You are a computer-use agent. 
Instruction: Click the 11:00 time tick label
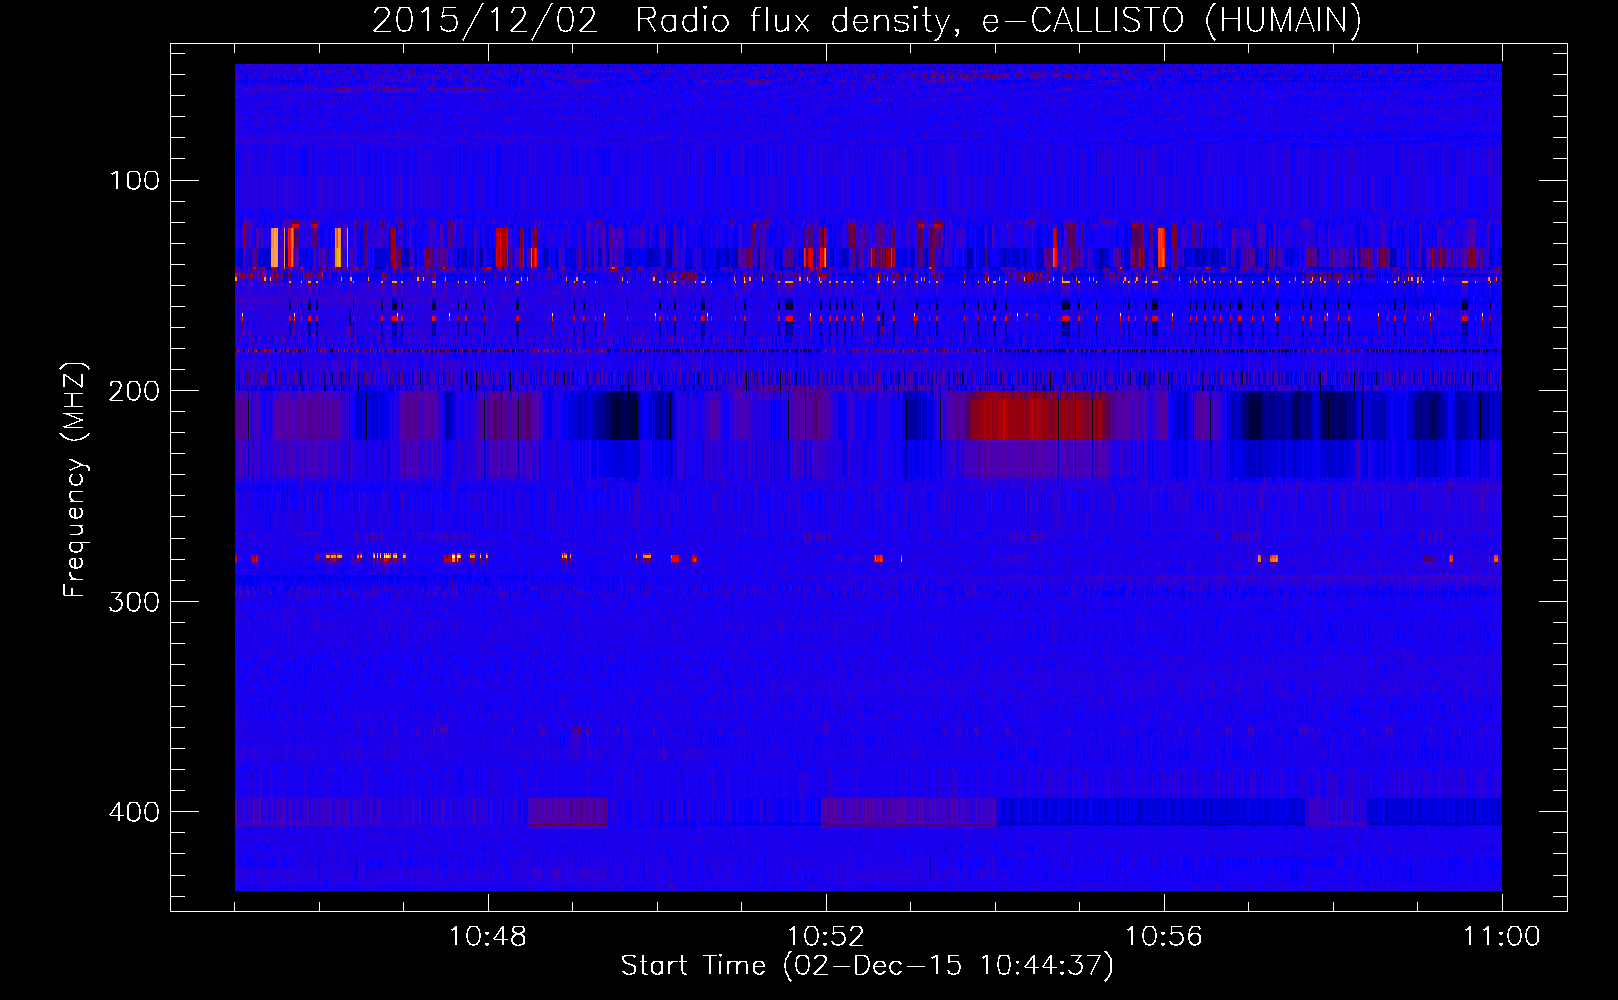(1502, 937)
